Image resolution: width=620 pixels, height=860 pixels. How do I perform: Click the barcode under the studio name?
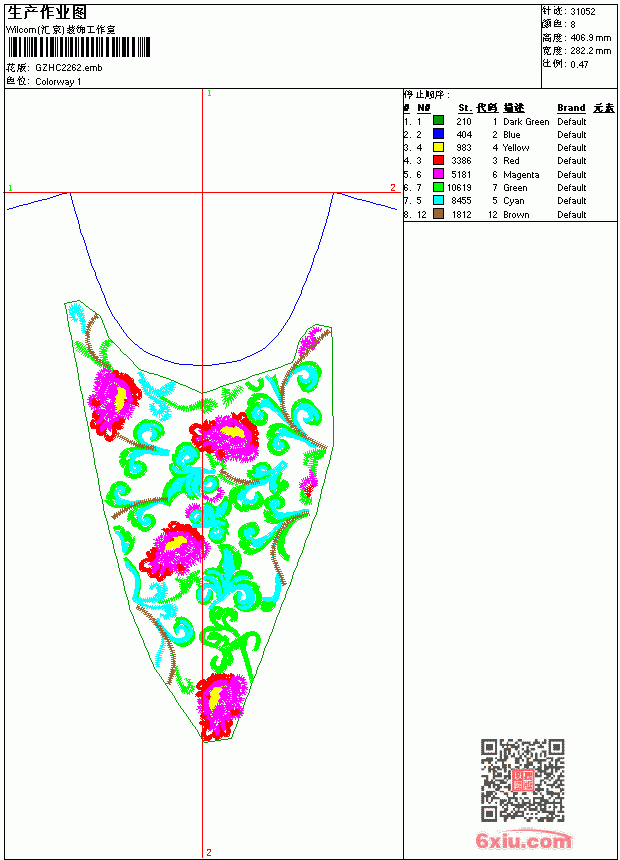(79, 47)
